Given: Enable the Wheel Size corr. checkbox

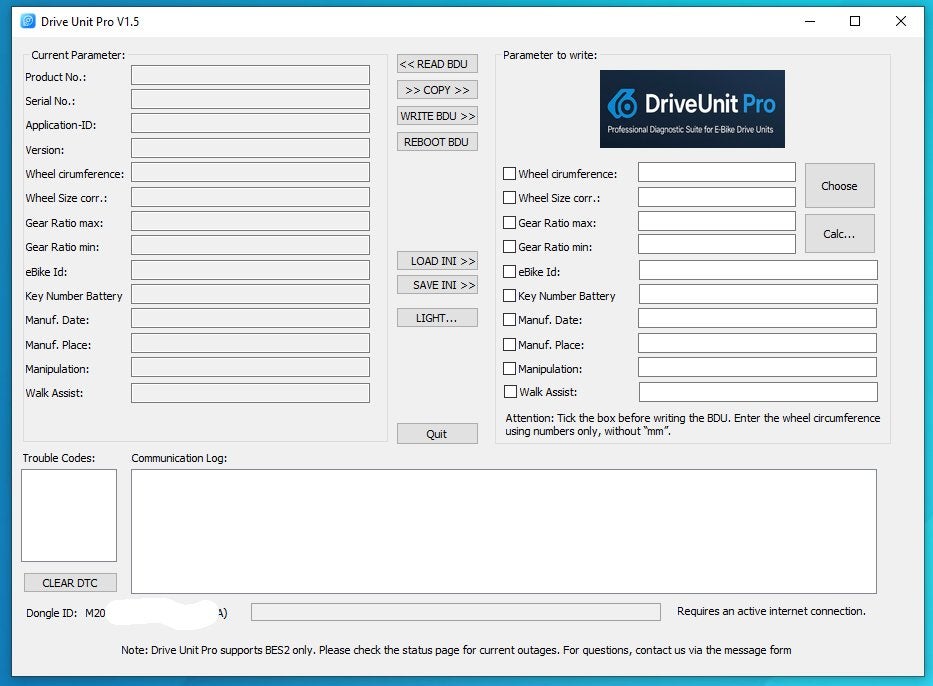Looking at the screenshot, I should 509,198.
